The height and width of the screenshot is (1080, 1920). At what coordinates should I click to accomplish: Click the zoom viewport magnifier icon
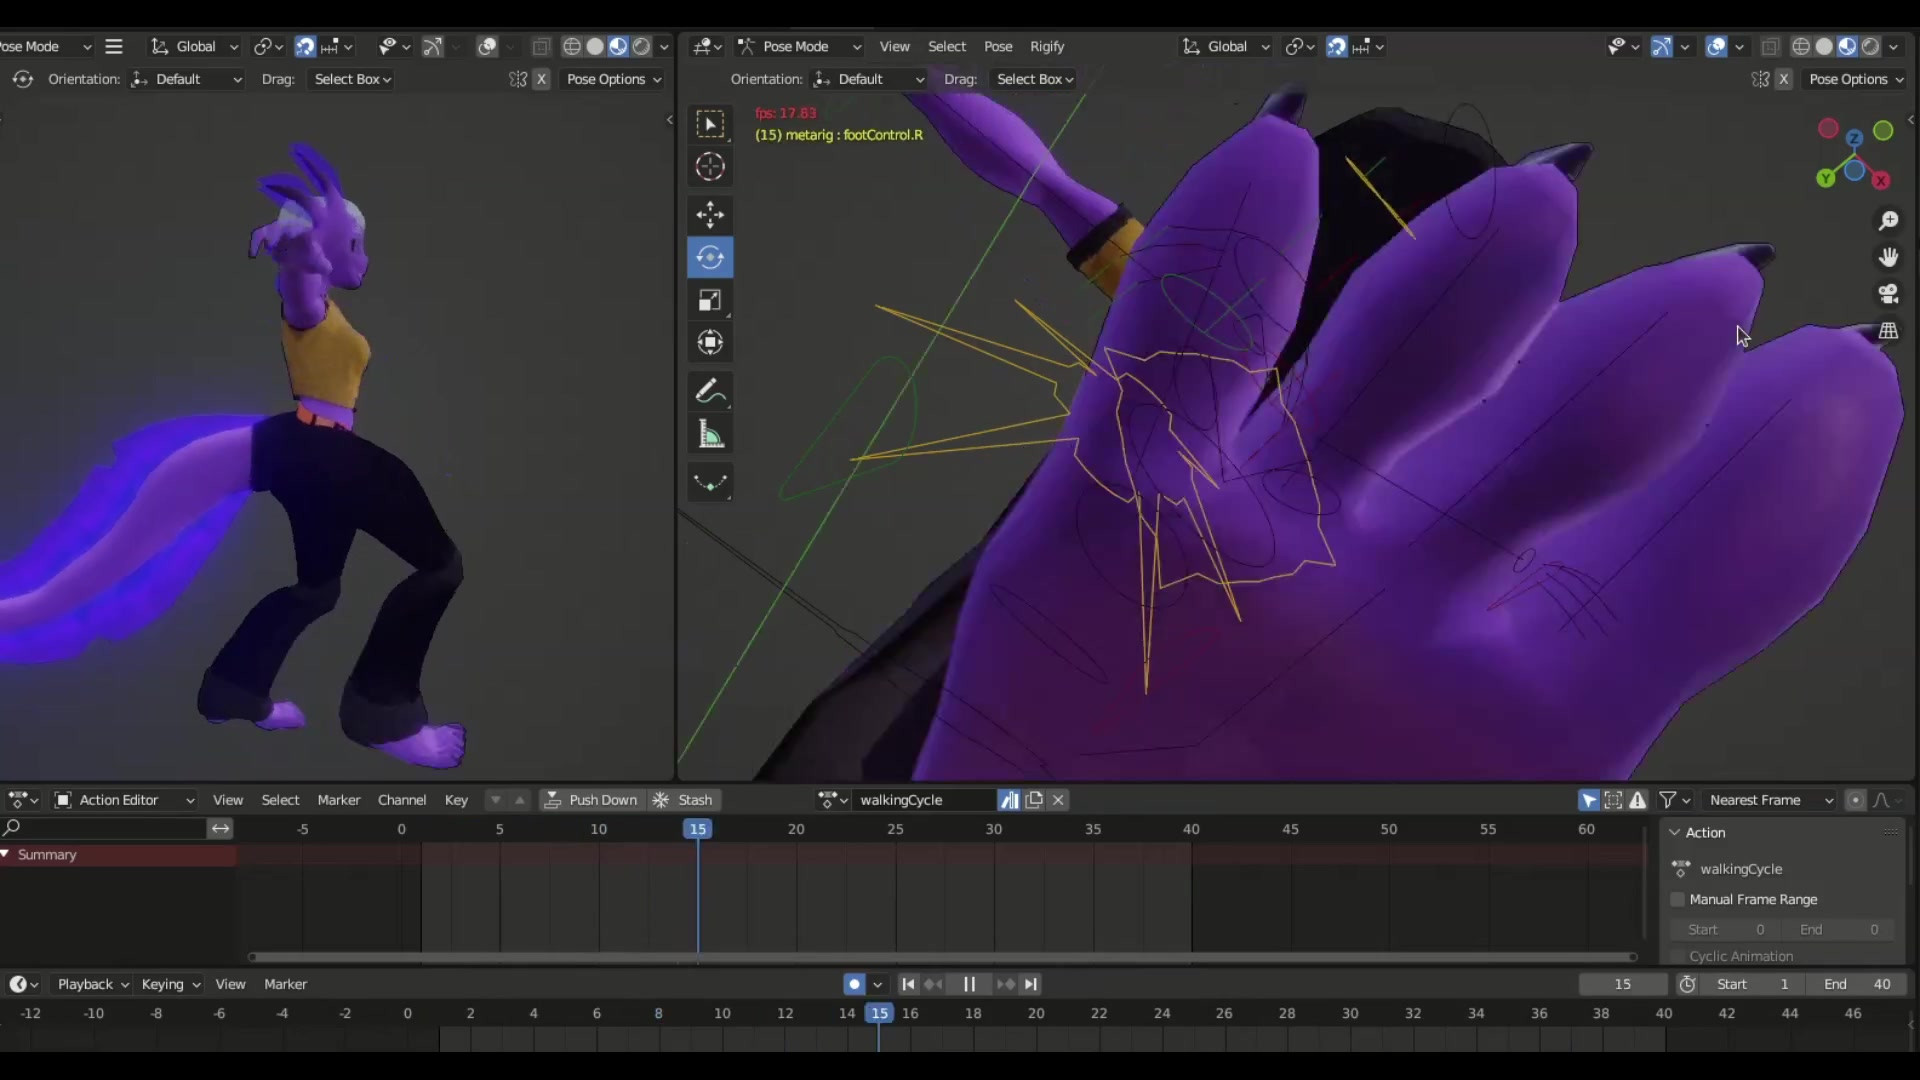point(1888,220)
